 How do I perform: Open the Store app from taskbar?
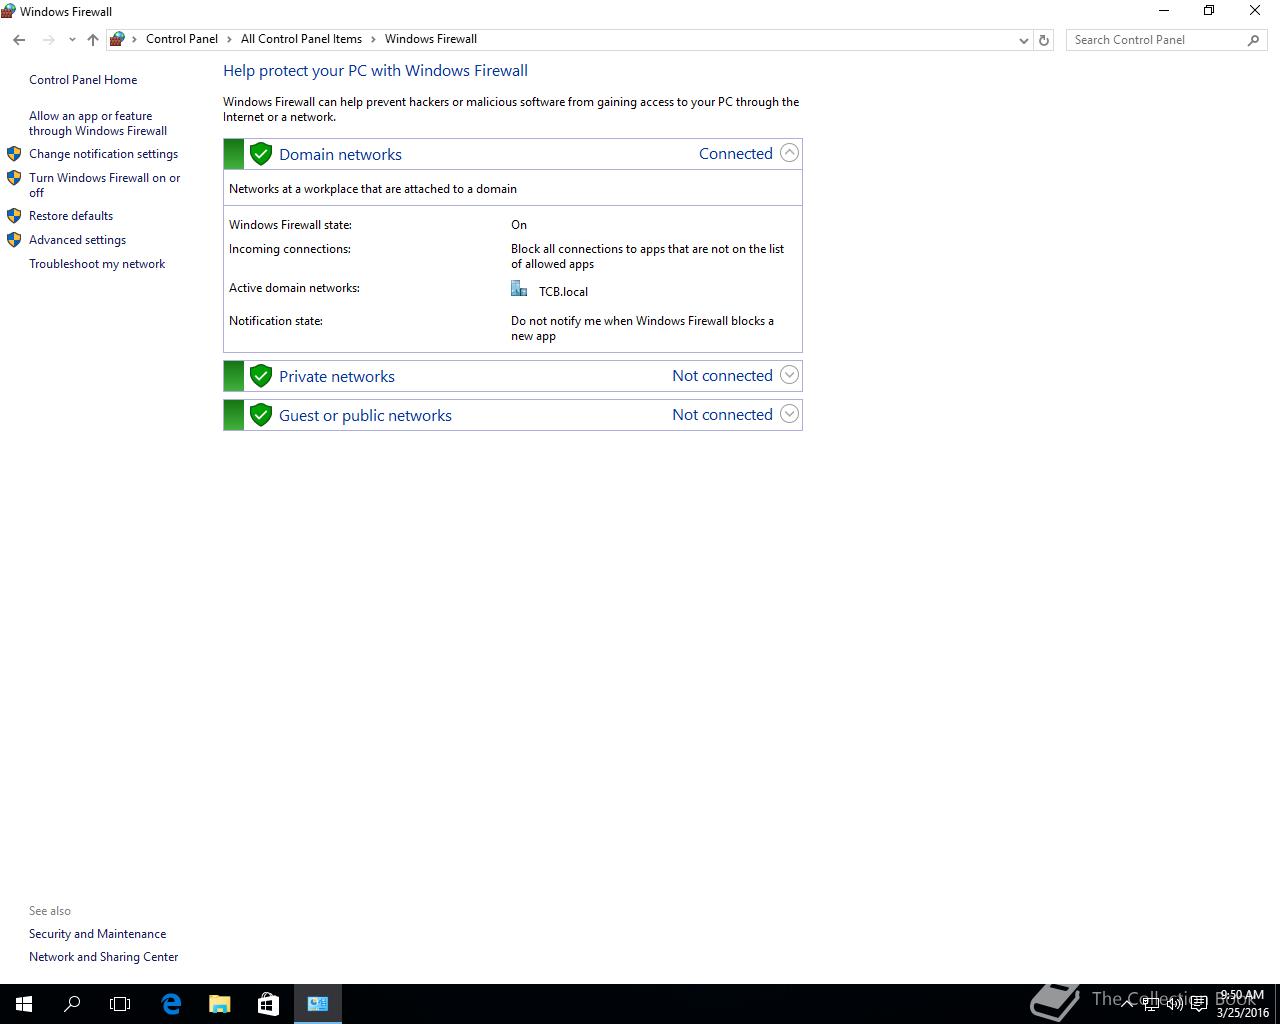point(268,1004)
